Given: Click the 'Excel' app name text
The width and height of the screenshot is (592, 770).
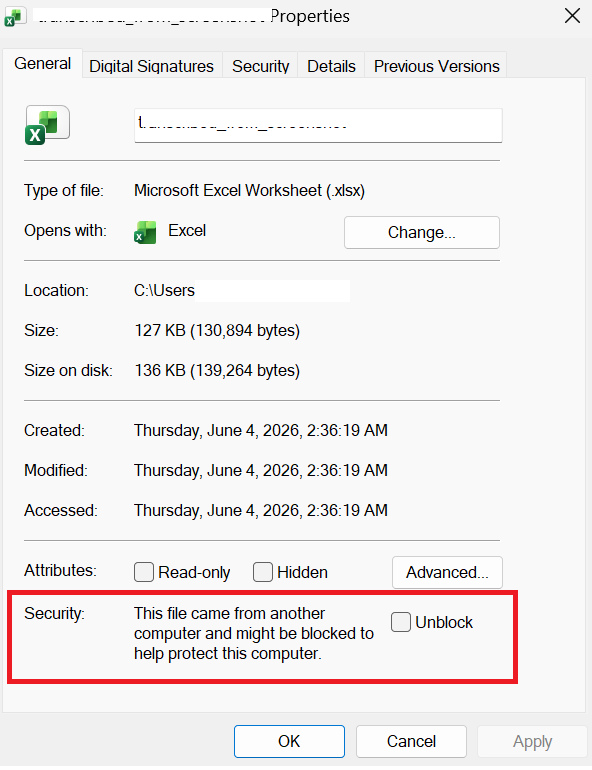Looking at the screenshot, I should click(187, 230).
